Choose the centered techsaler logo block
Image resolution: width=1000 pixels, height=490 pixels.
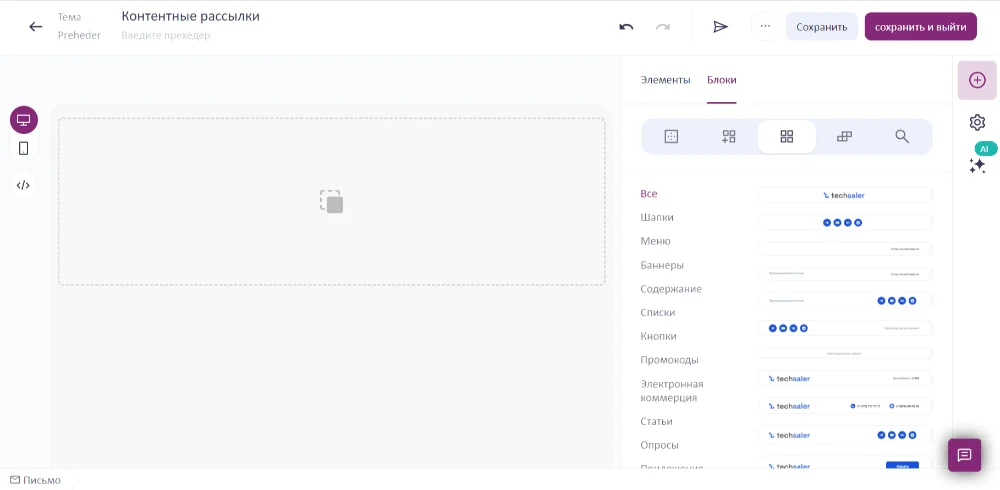[845, 195]
